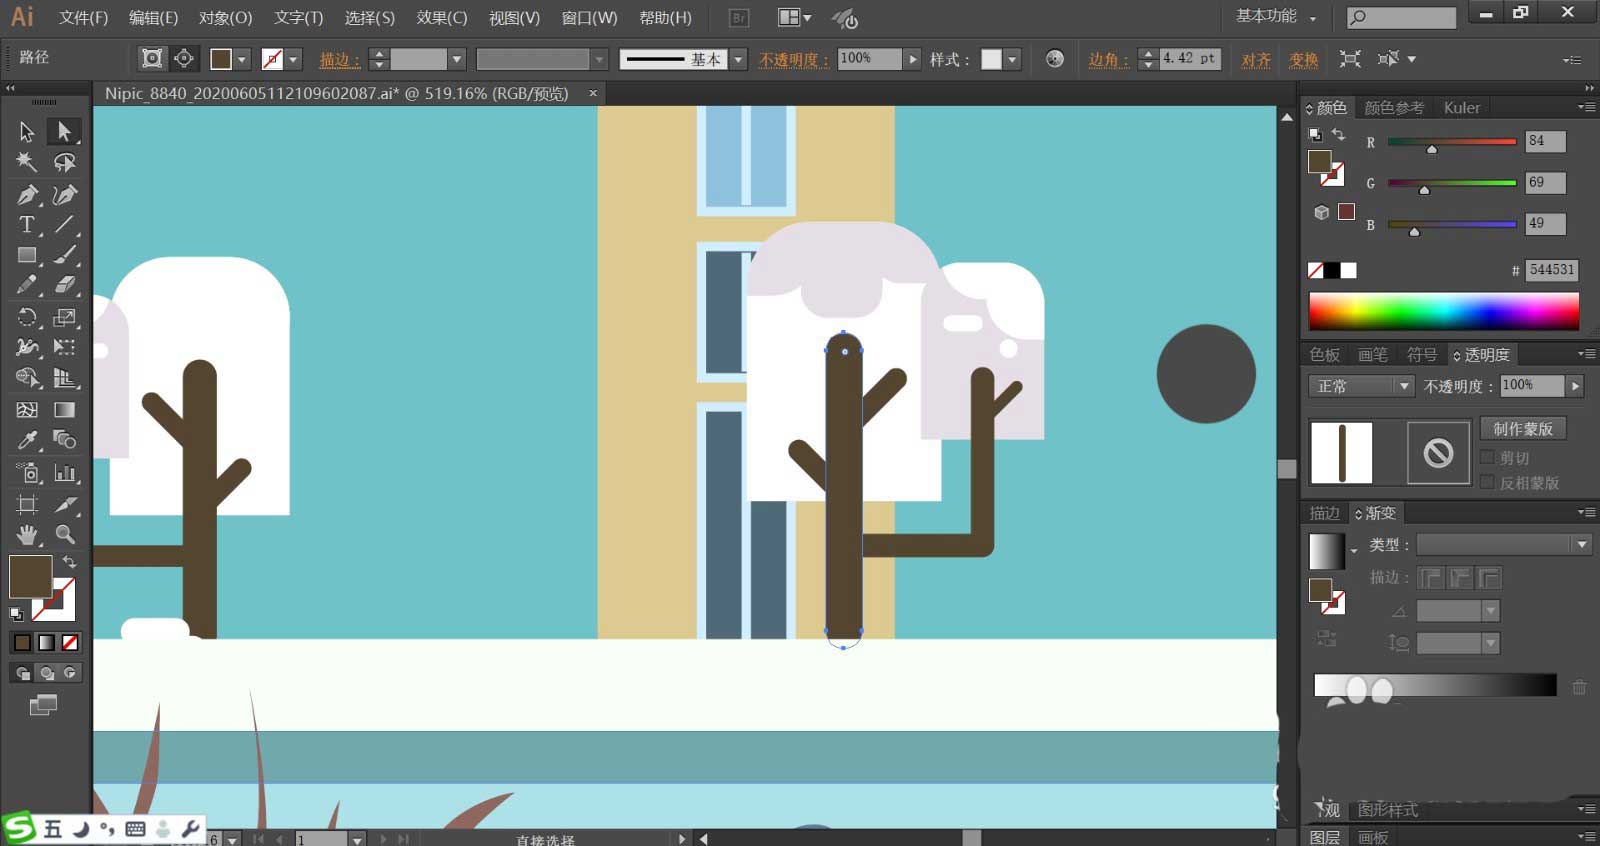1600x846 pixels.
Task: Adjust the R red color slider
Action: (x=1452, y=143)
